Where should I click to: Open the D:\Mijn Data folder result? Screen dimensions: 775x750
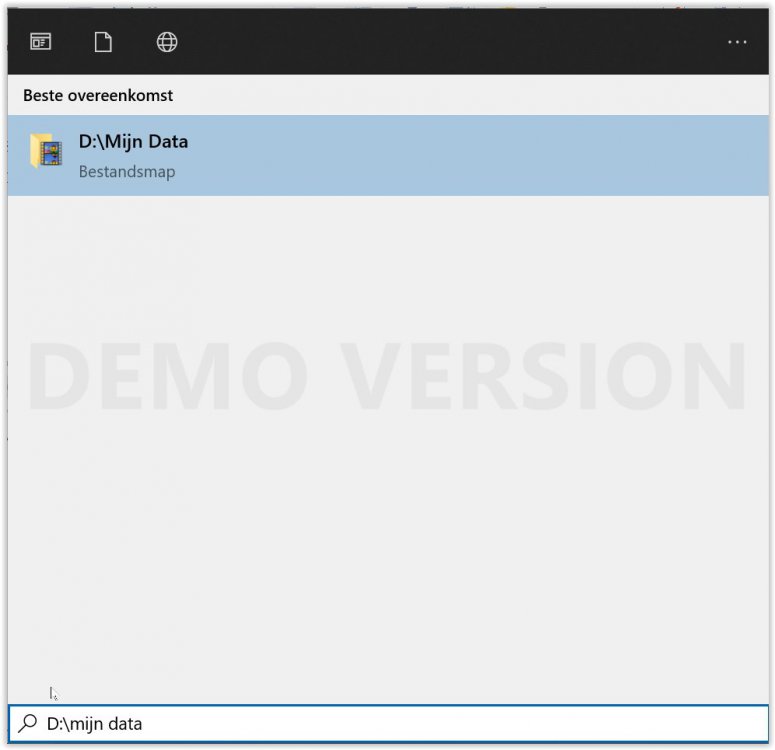click(x=388, y=156)
